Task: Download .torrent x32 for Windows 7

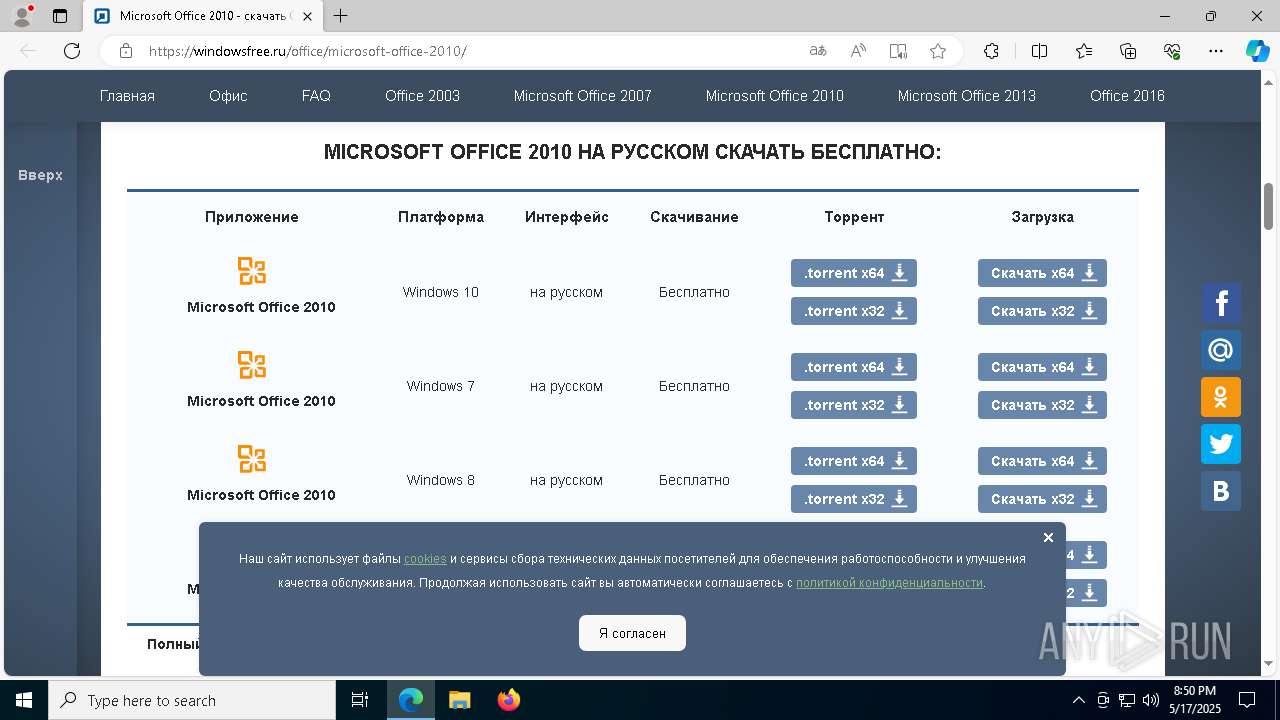Action: click(x=854, y=405)
